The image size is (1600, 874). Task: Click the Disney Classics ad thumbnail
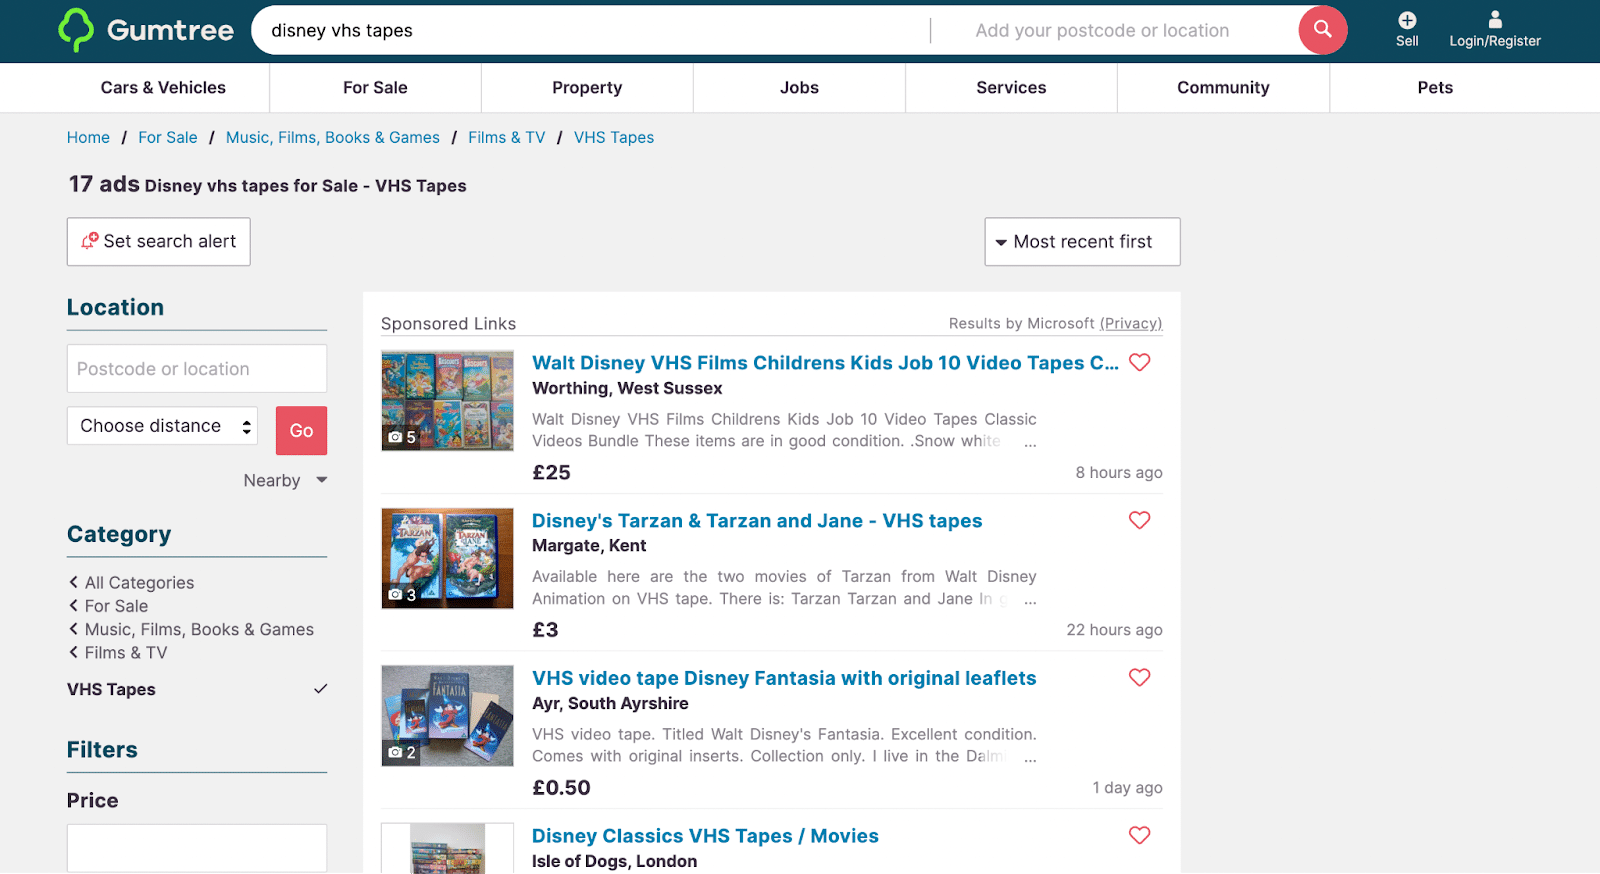[x=447, y=848]
